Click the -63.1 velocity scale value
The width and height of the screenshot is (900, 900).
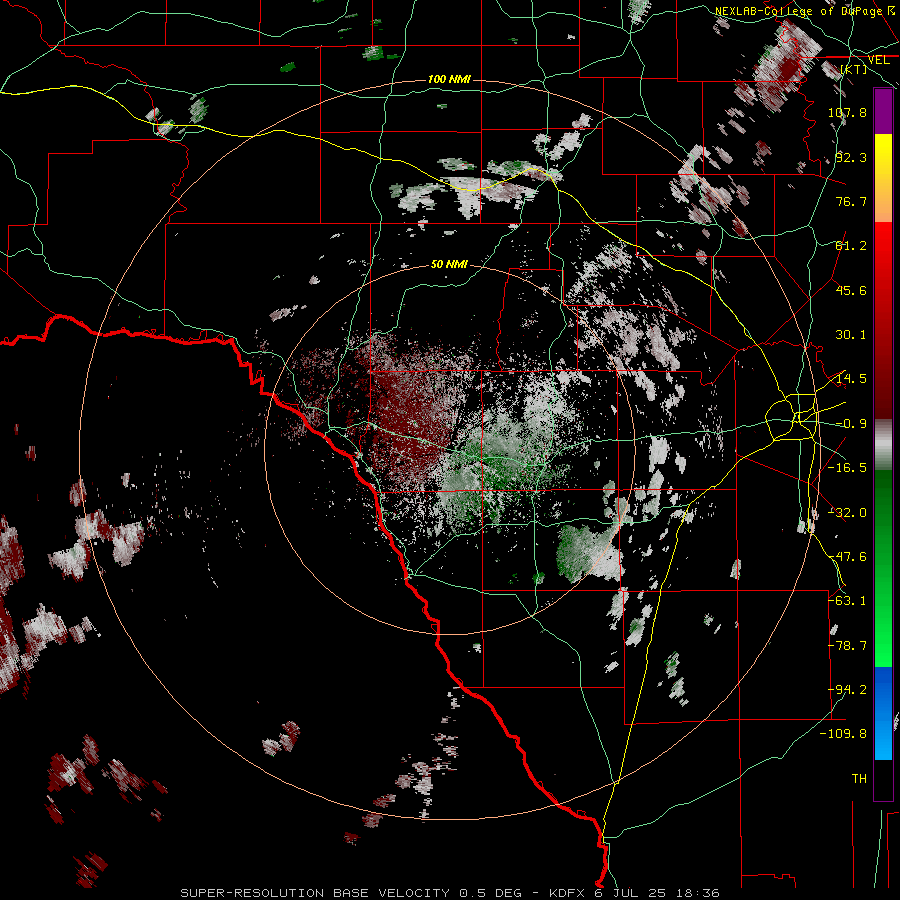847,601
